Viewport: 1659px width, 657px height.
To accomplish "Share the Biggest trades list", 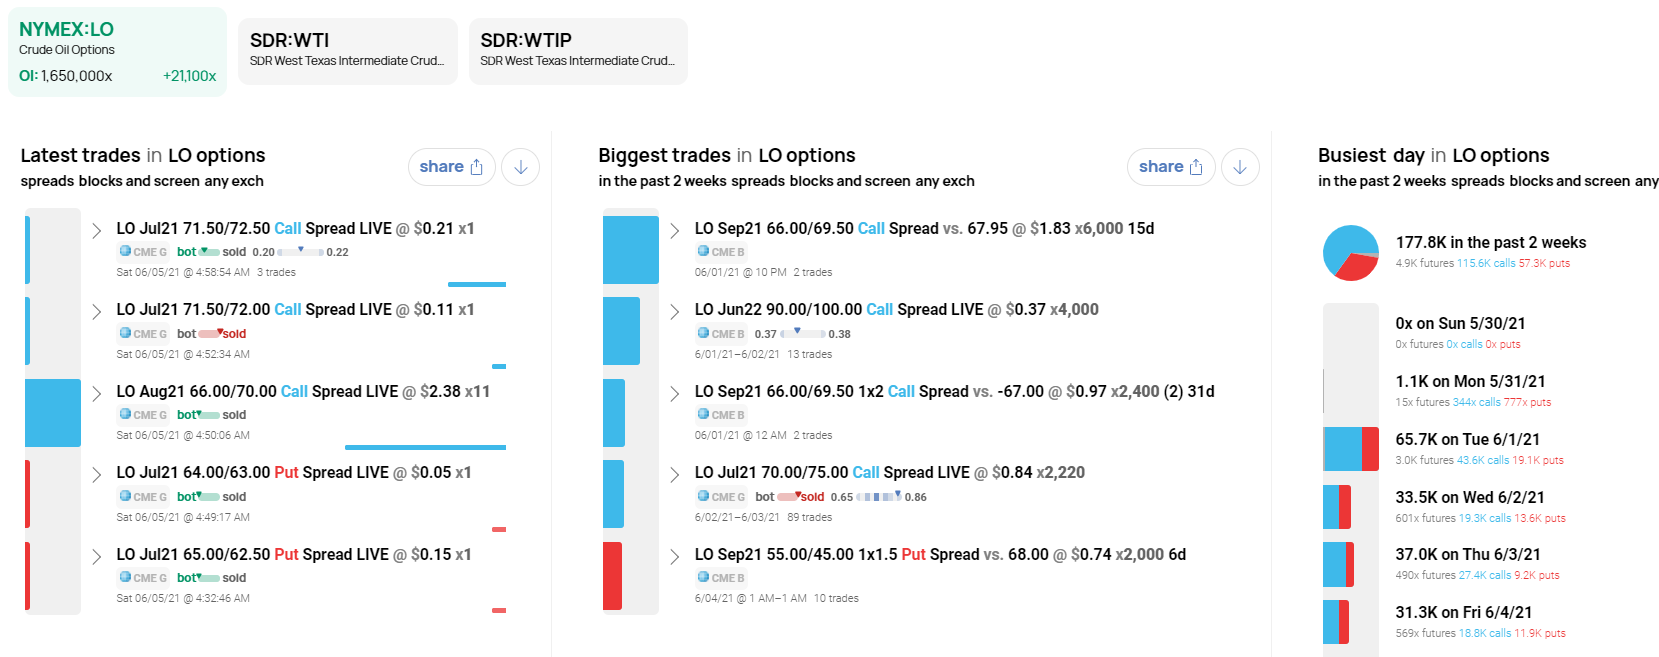I will [1171, 167].
